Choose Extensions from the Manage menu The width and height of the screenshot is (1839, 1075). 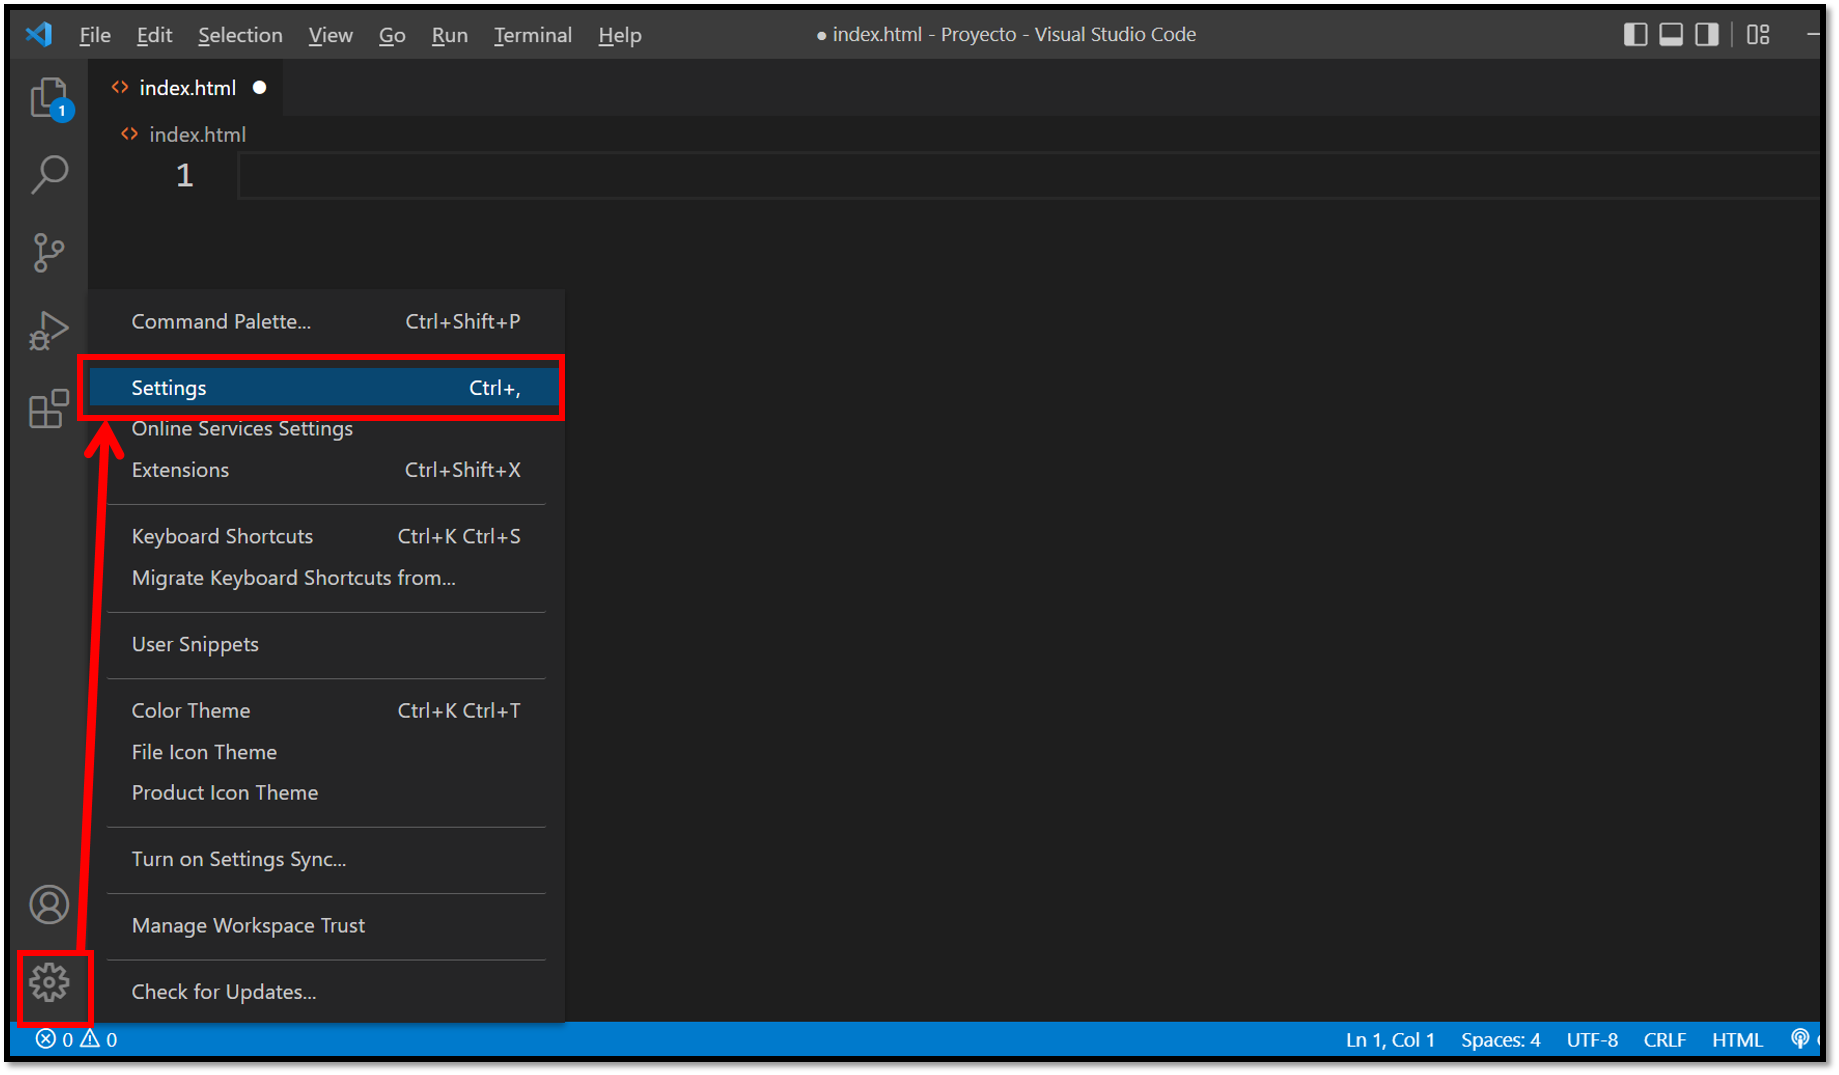pos(326,470)
